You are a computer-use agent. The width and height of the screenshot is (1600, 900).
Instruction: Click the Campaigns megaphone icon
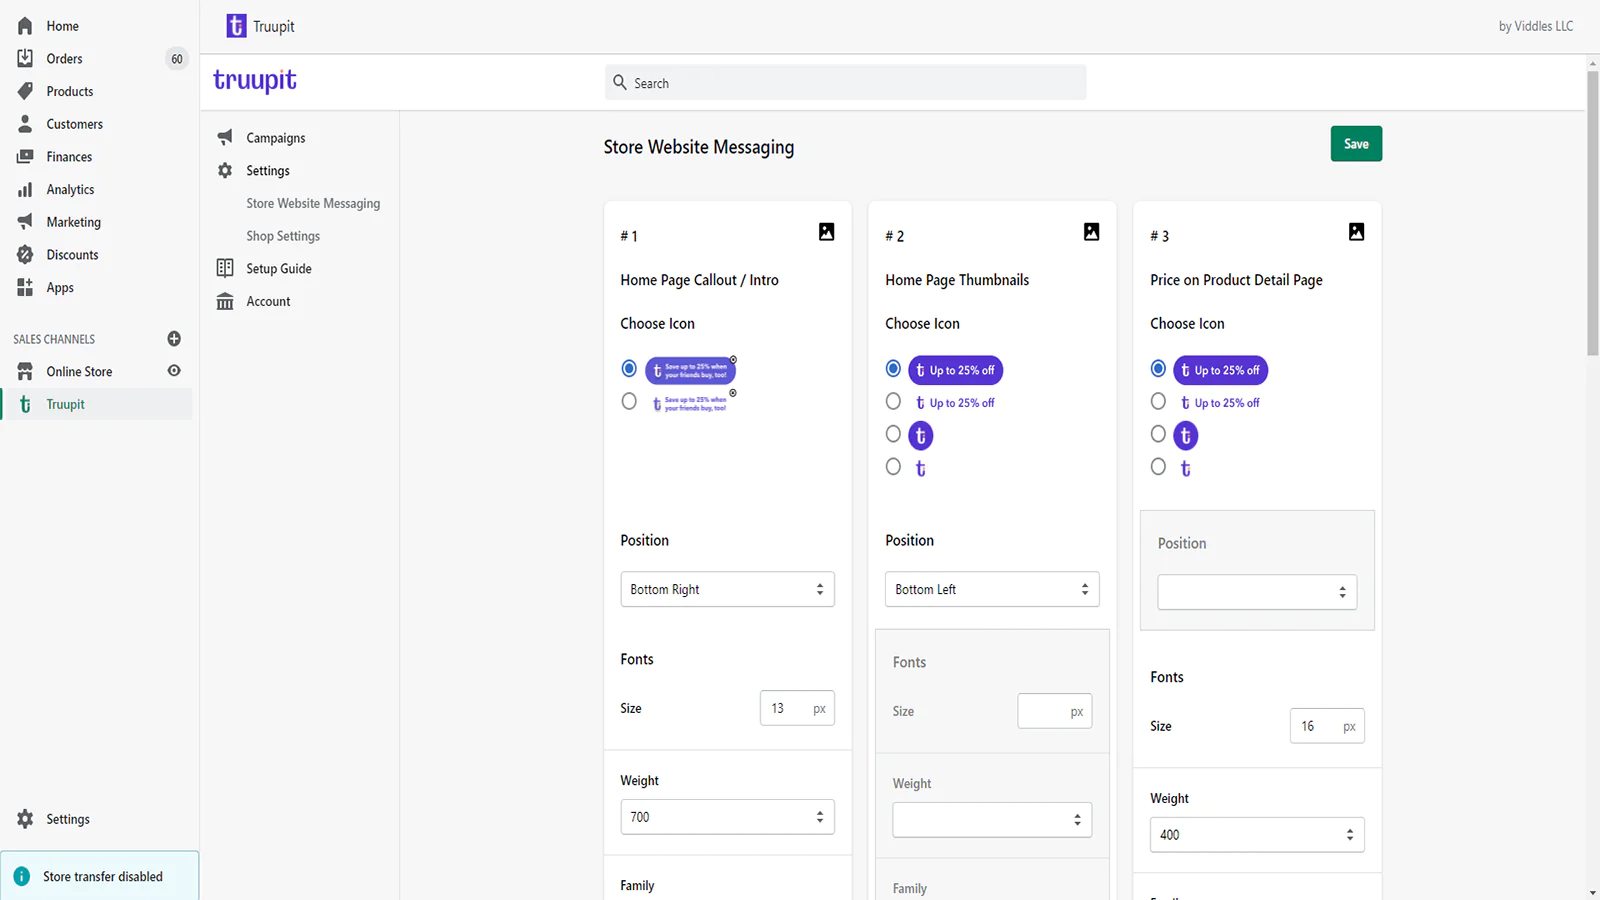(x=225, y=137)
